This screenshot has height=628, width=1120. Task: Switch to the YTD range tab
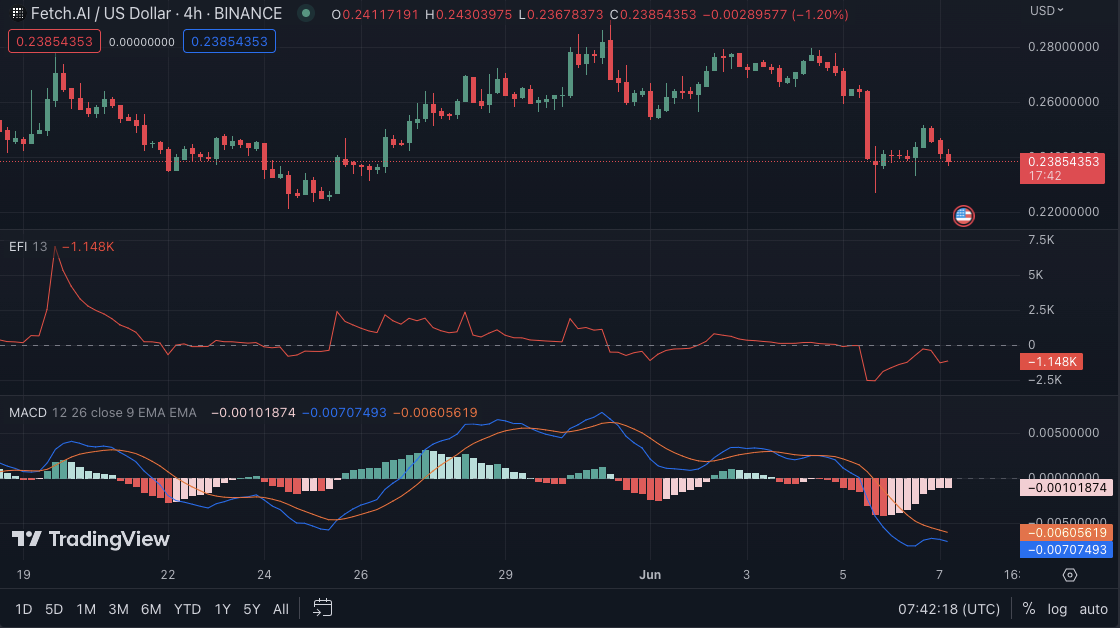(186, 608)
